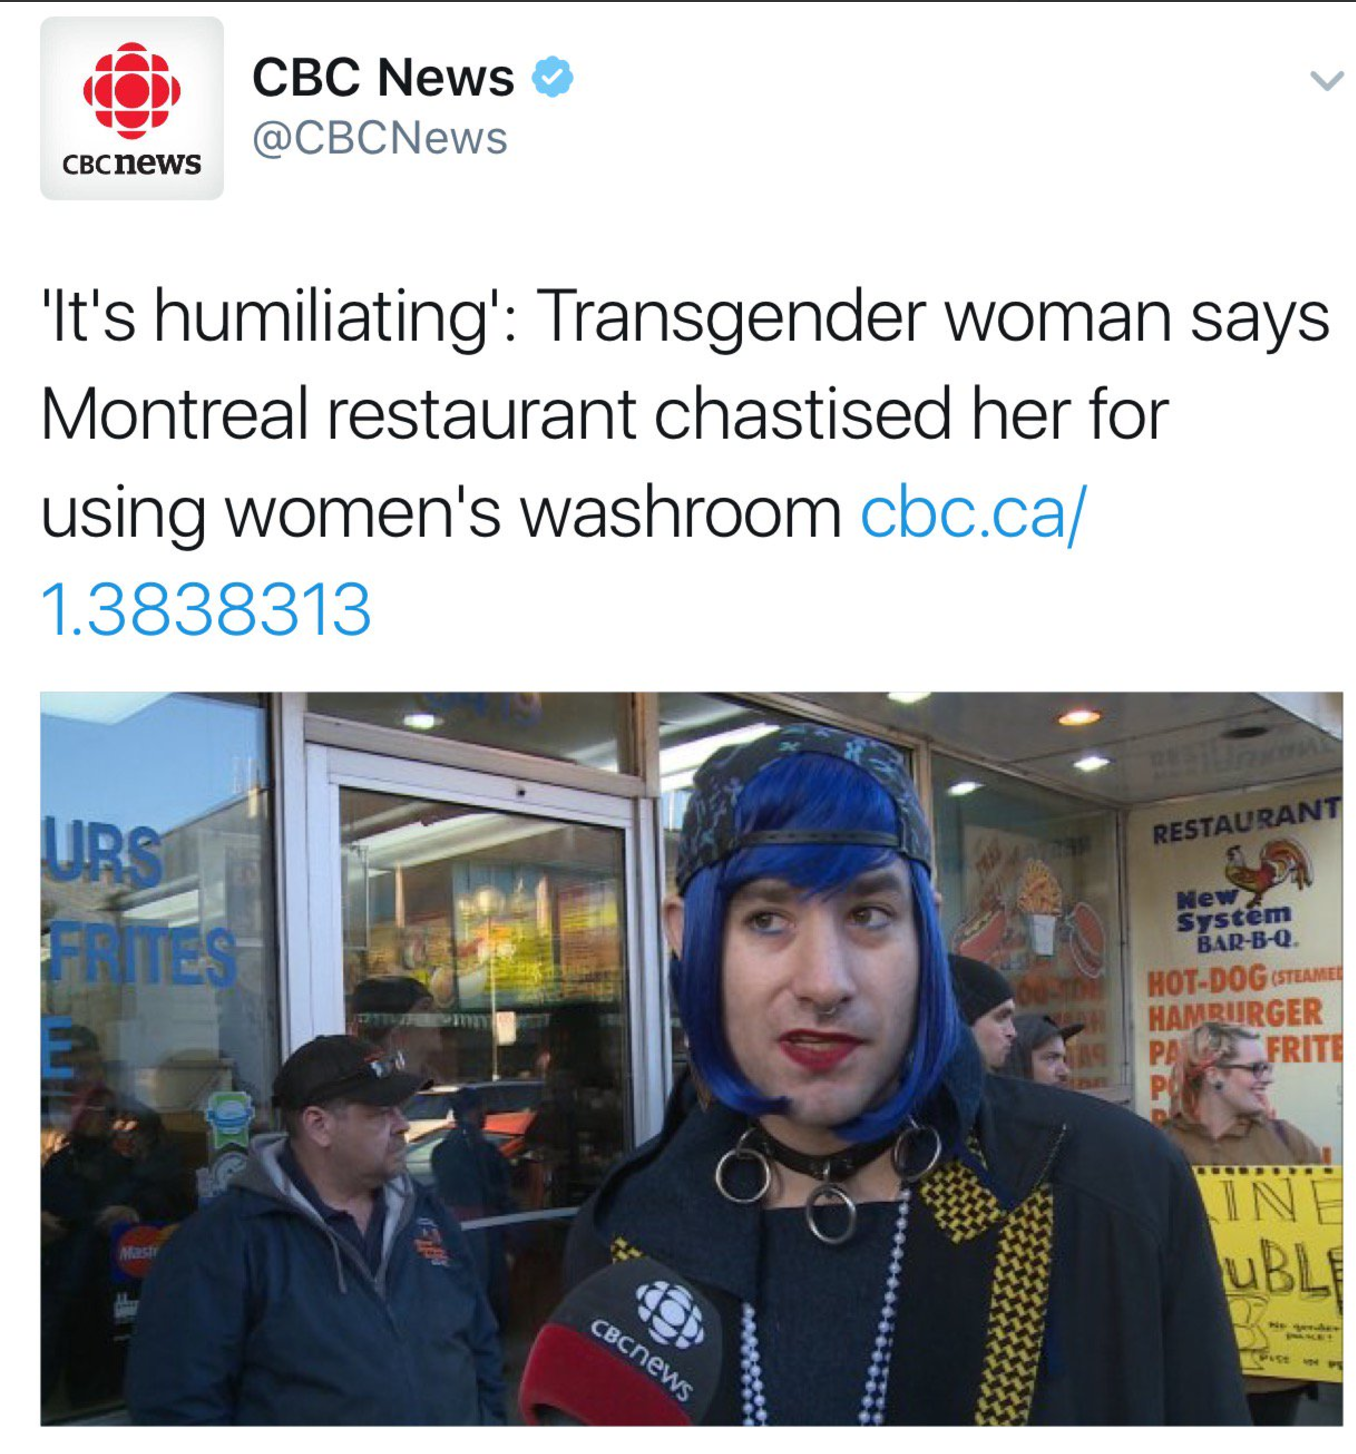
Task: Click the blue FRITES window lettering
Action: (x=142, y=953)
